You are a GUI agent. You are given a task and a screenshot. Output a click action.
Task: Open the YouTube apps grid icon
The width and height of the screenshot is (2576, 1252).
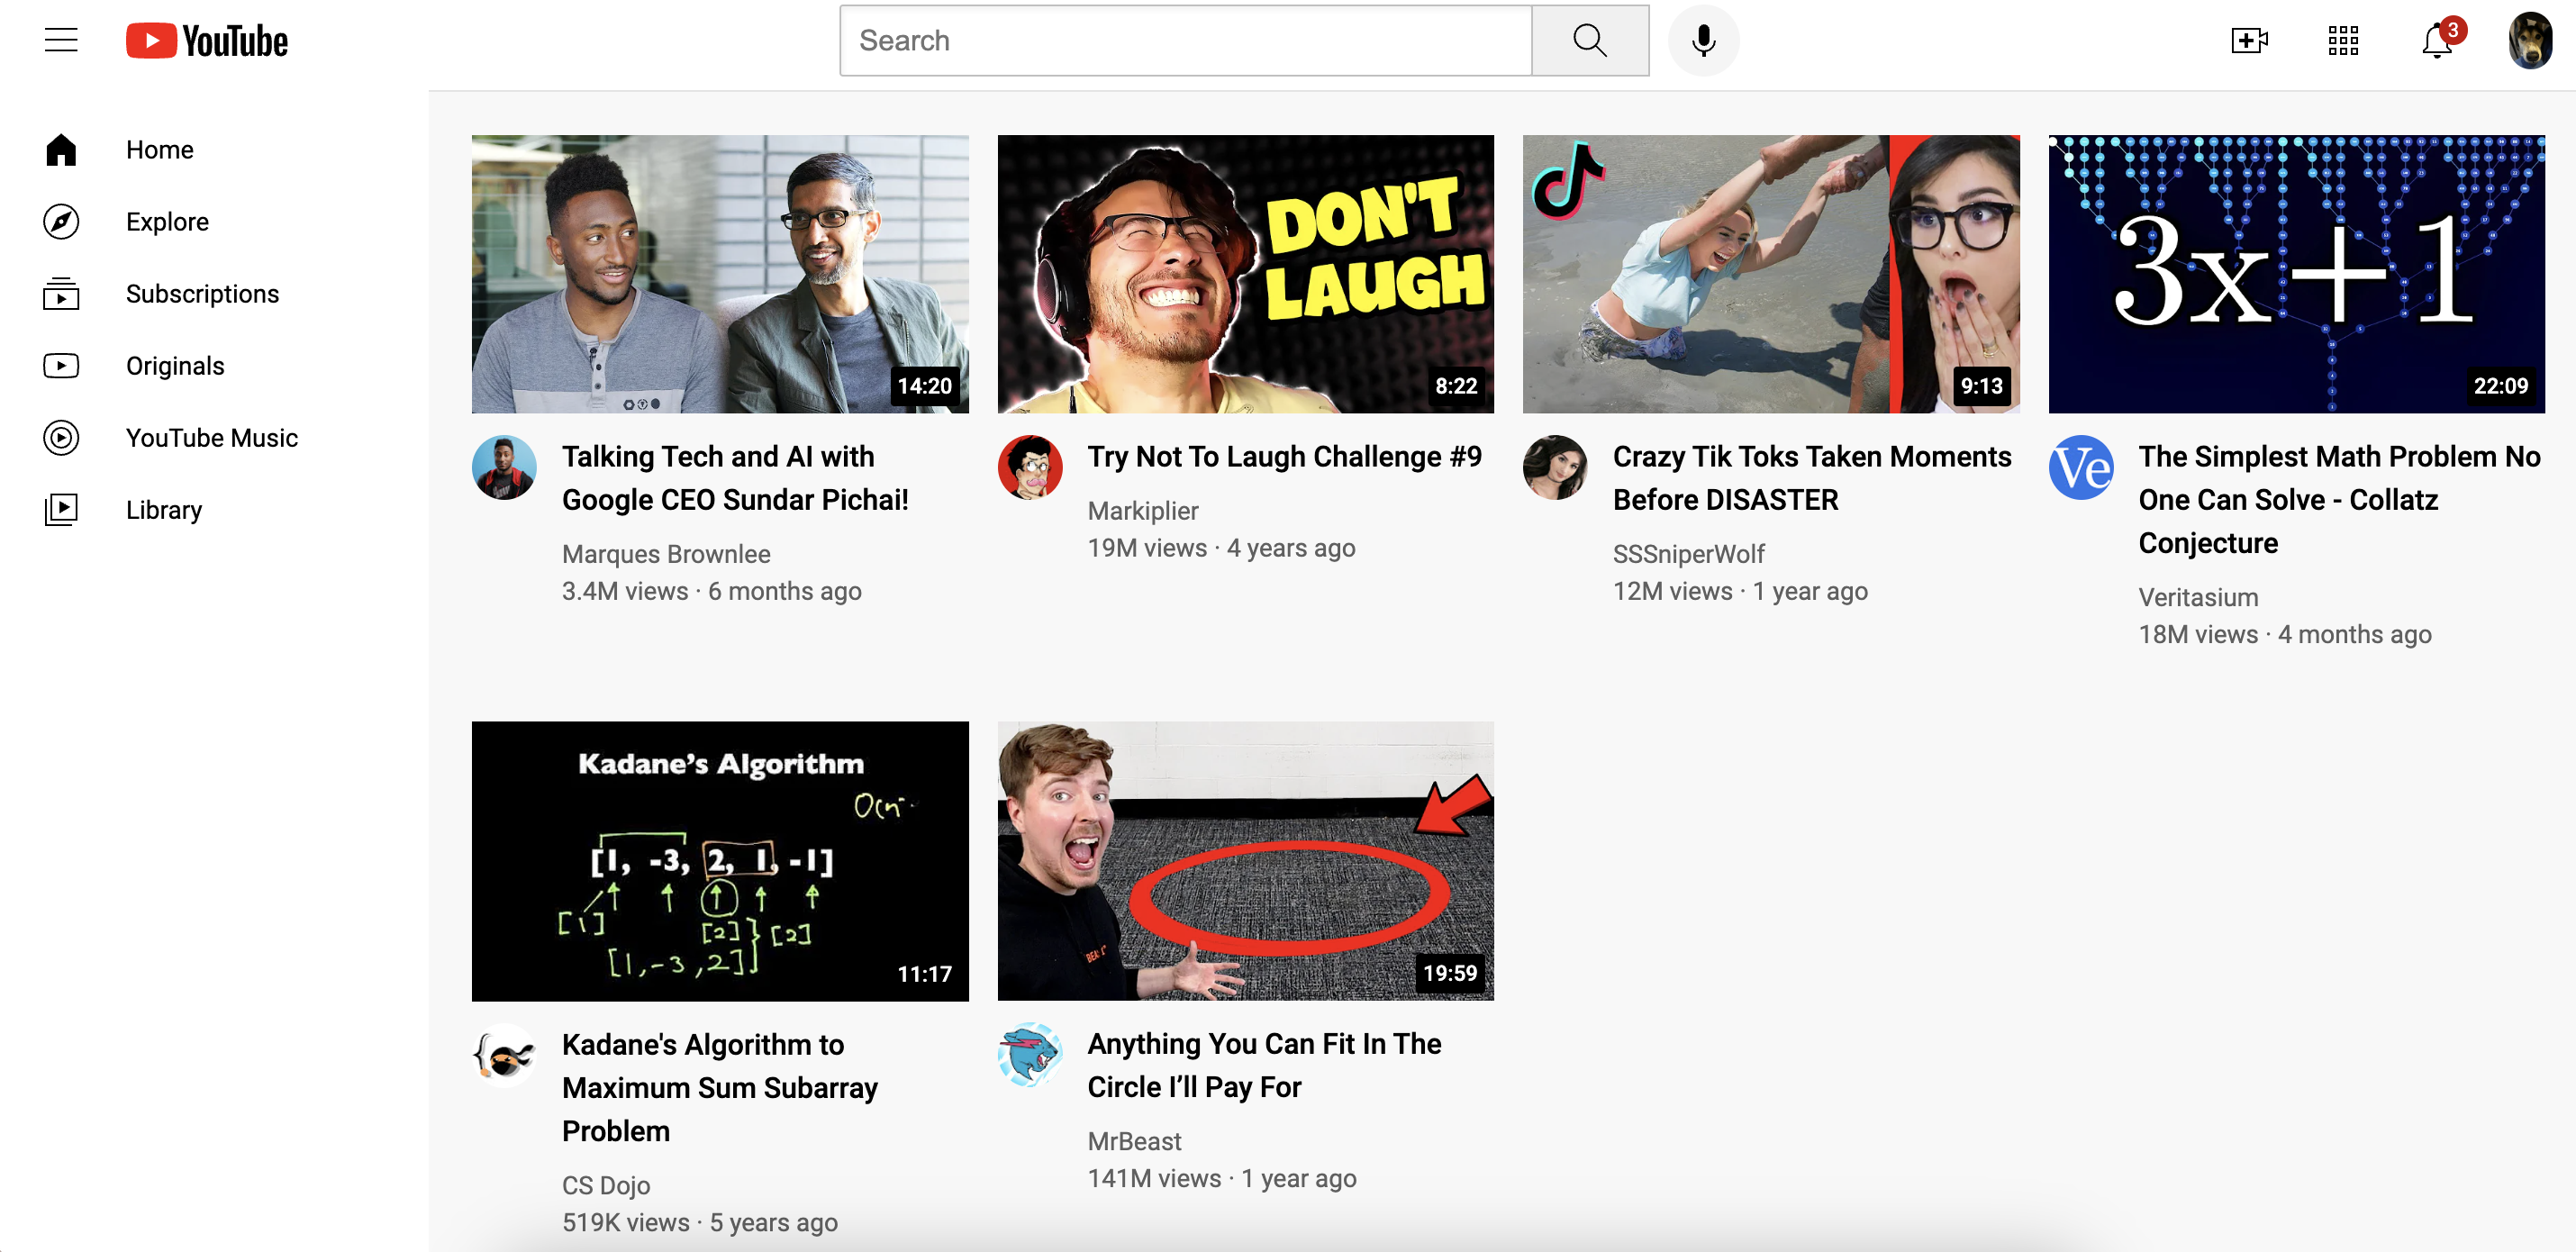click(2342, 40)
